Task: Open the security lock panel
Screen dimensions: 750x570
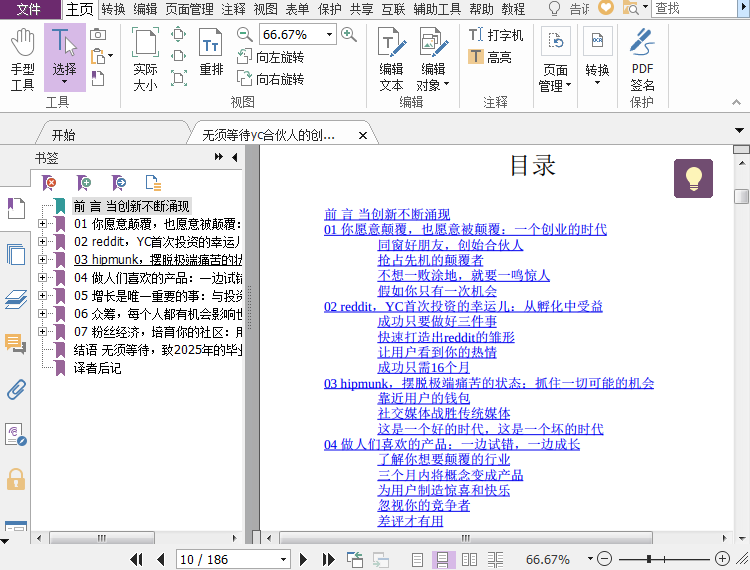Action: 16,479
